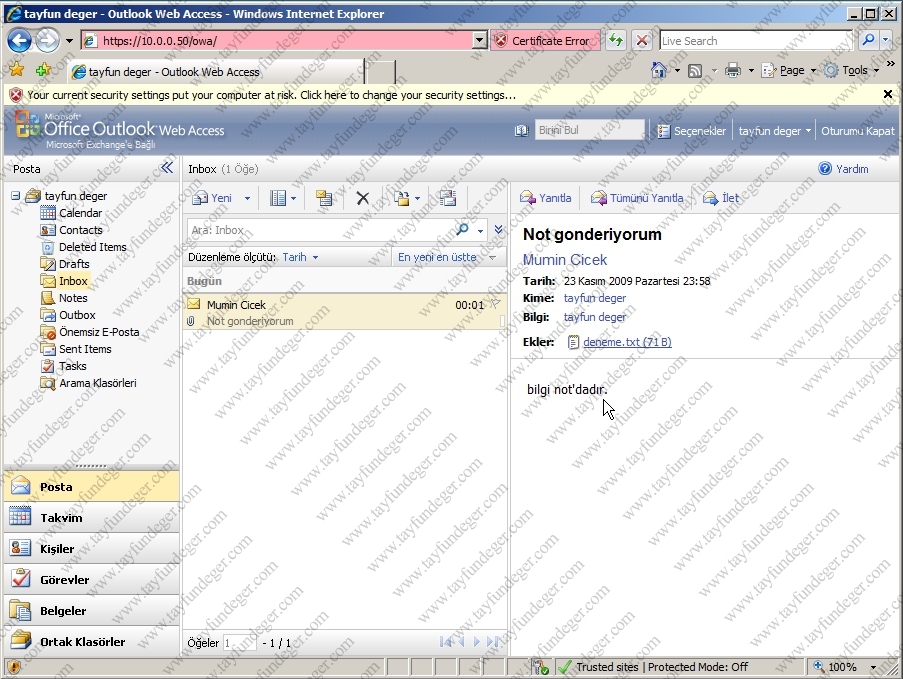Open the Favorites Center star icon

pyautogui.click(x=17, y=70)
